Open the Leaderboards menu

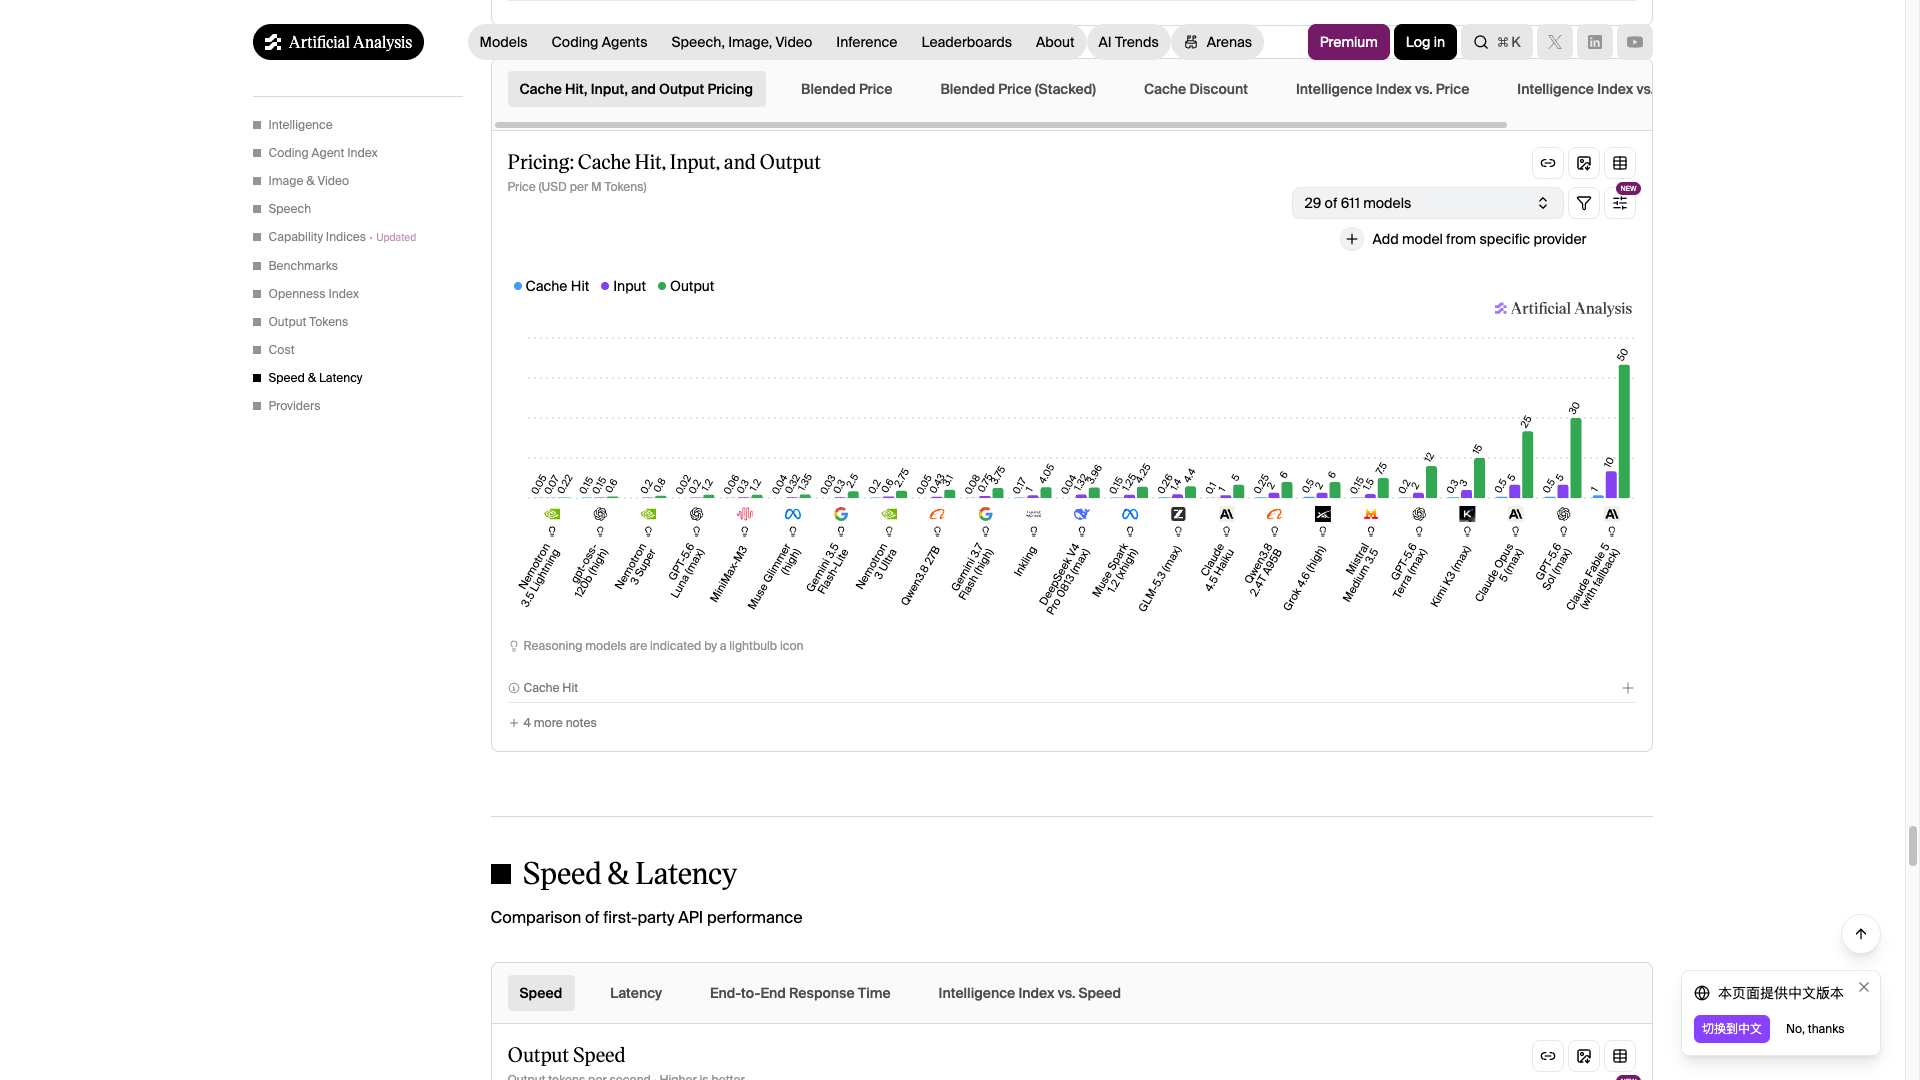[x=966, y=42]
